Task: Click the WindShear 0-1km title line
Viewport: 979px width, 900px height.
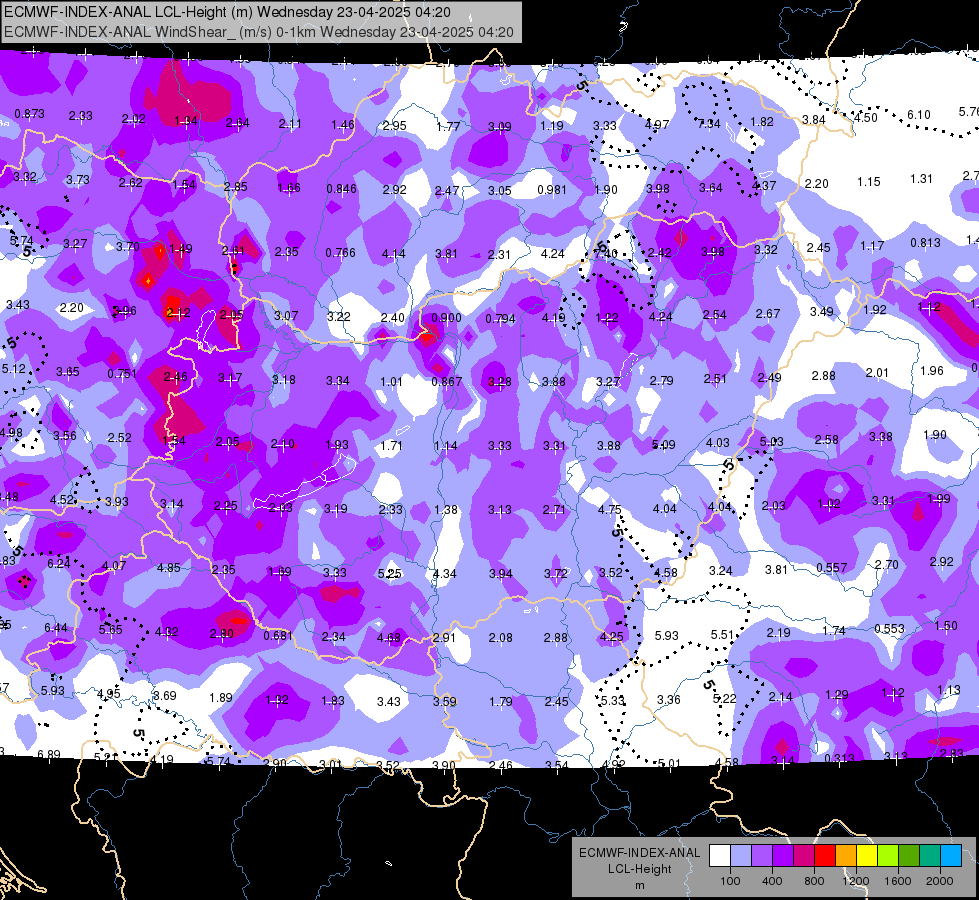Action: point(258,32)
